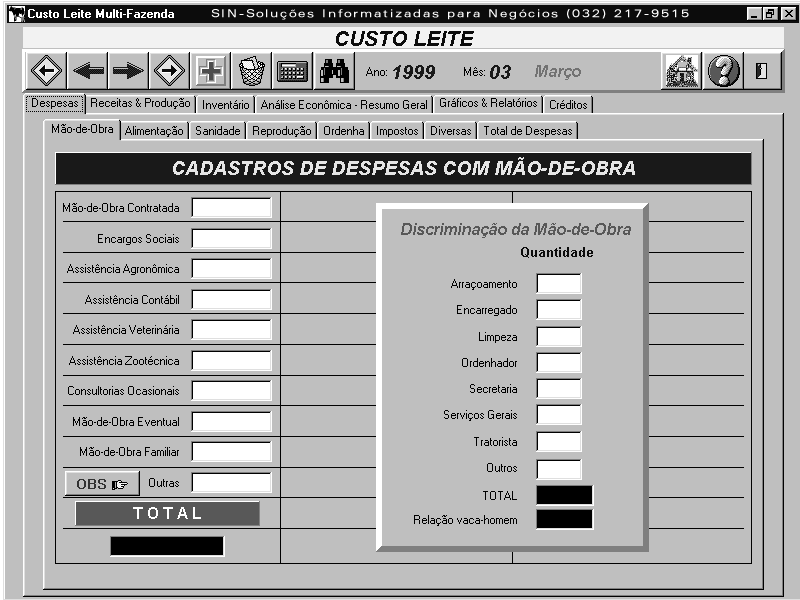Click the Outros quantity field

point(559,469)
